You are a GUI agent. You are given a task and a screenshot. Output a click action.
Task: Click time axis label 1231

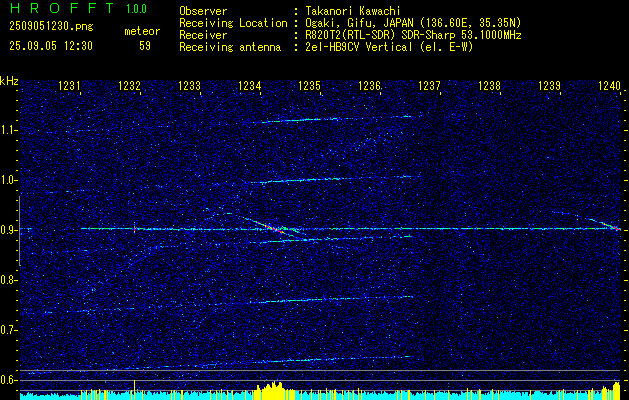click(69, 85)
